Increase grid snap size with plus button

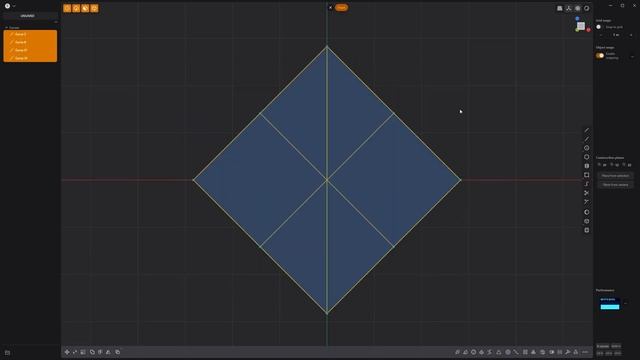(x=631, y=35)
